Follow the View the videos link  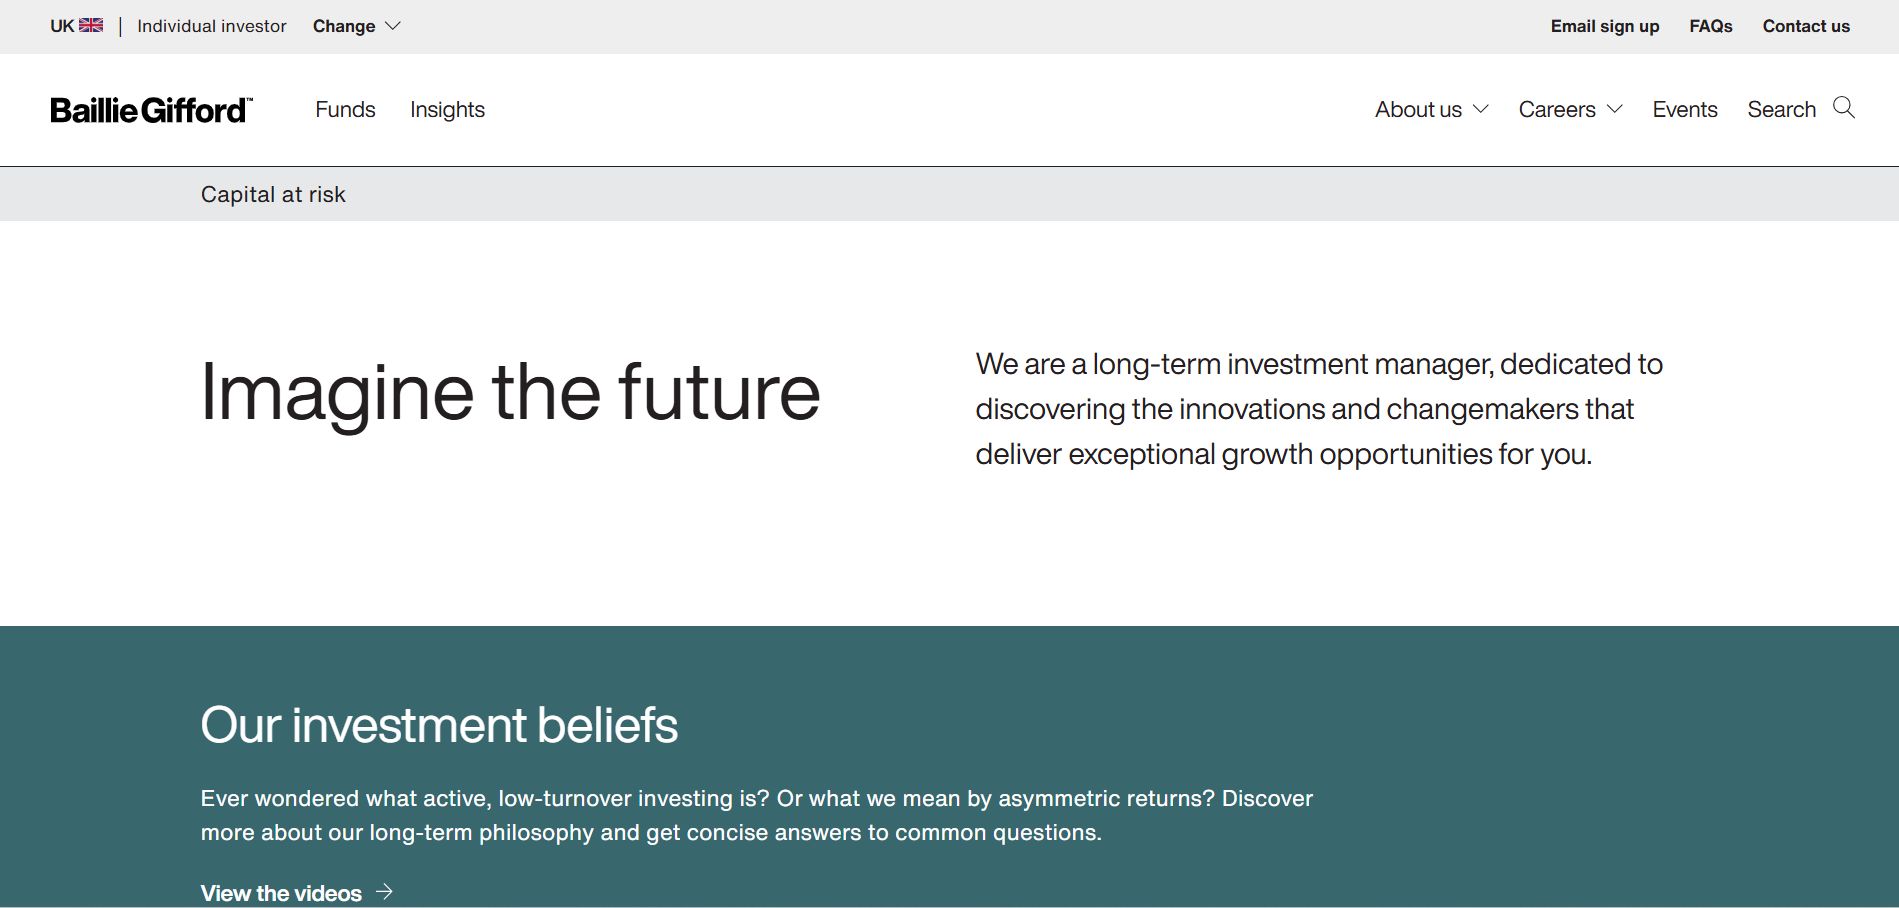pos(281,893)
